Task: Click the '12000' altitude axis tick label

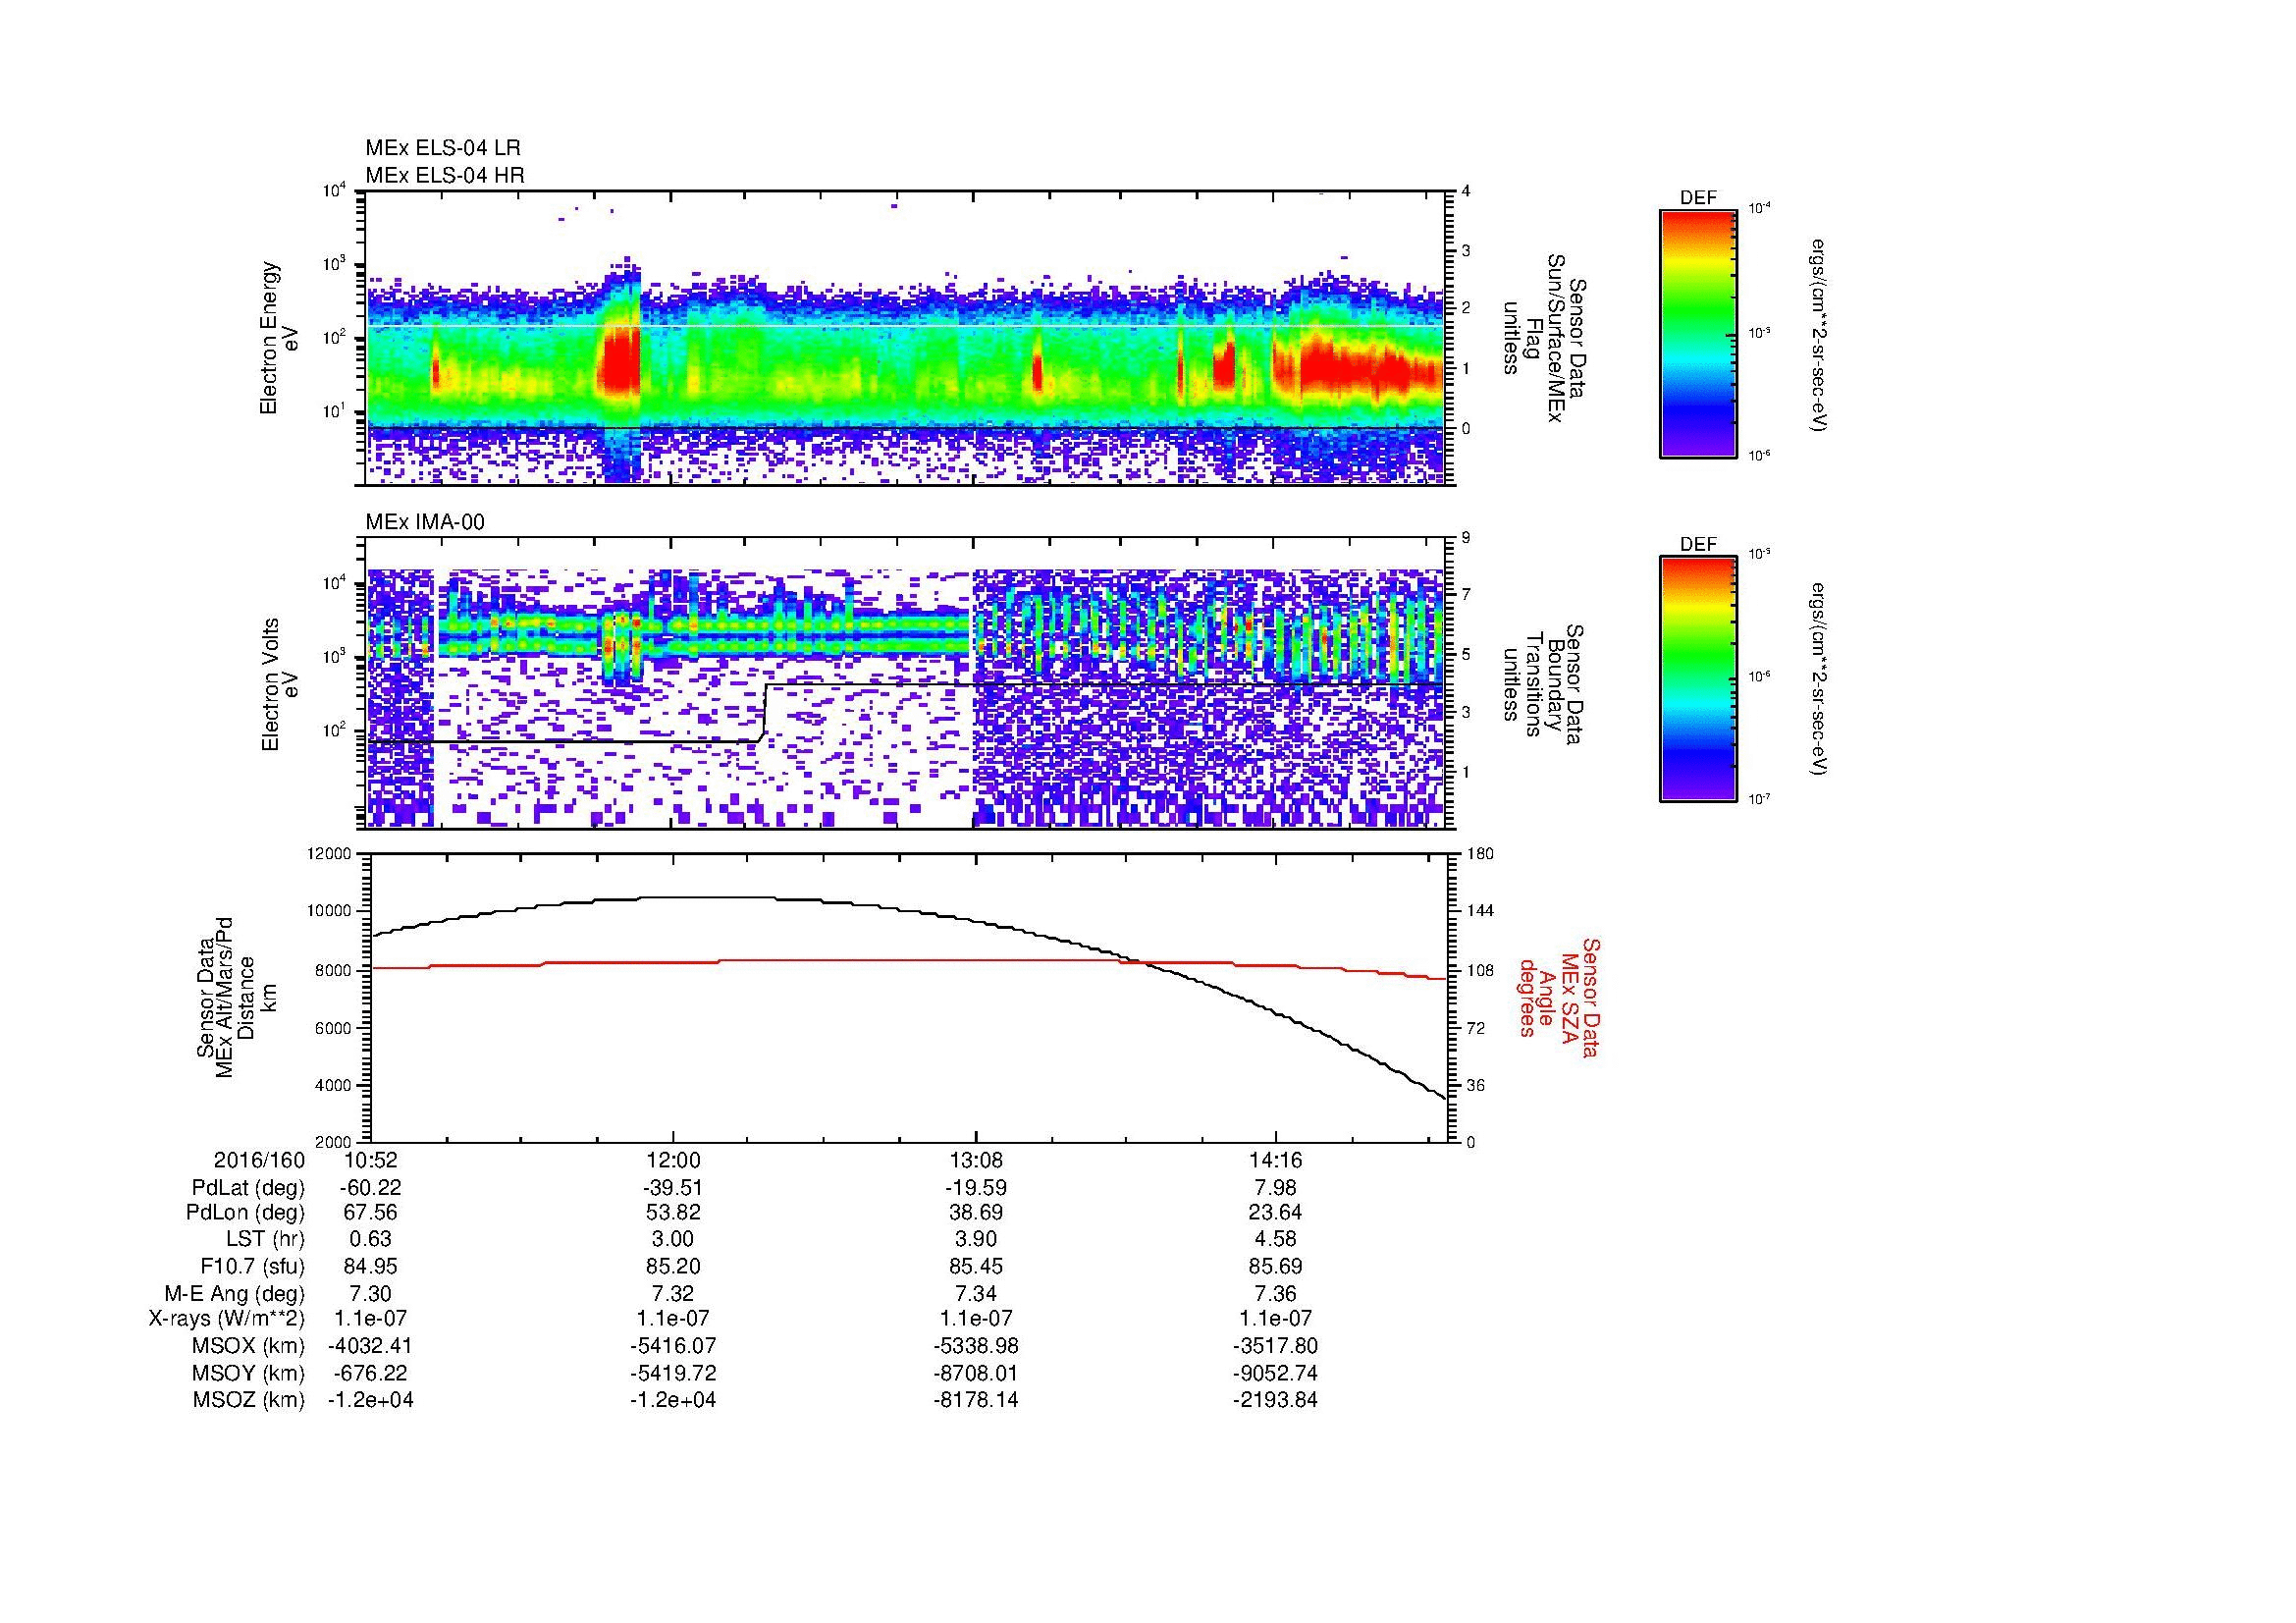Action: (329, 854)
